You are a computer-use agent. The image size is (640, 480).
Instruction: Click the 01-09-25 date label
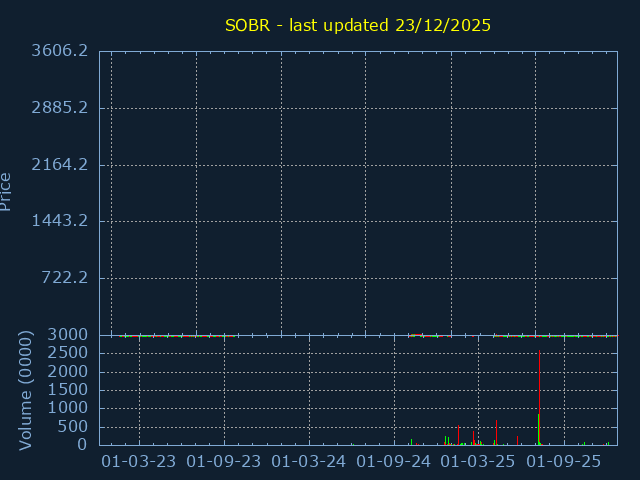(564, 462)
